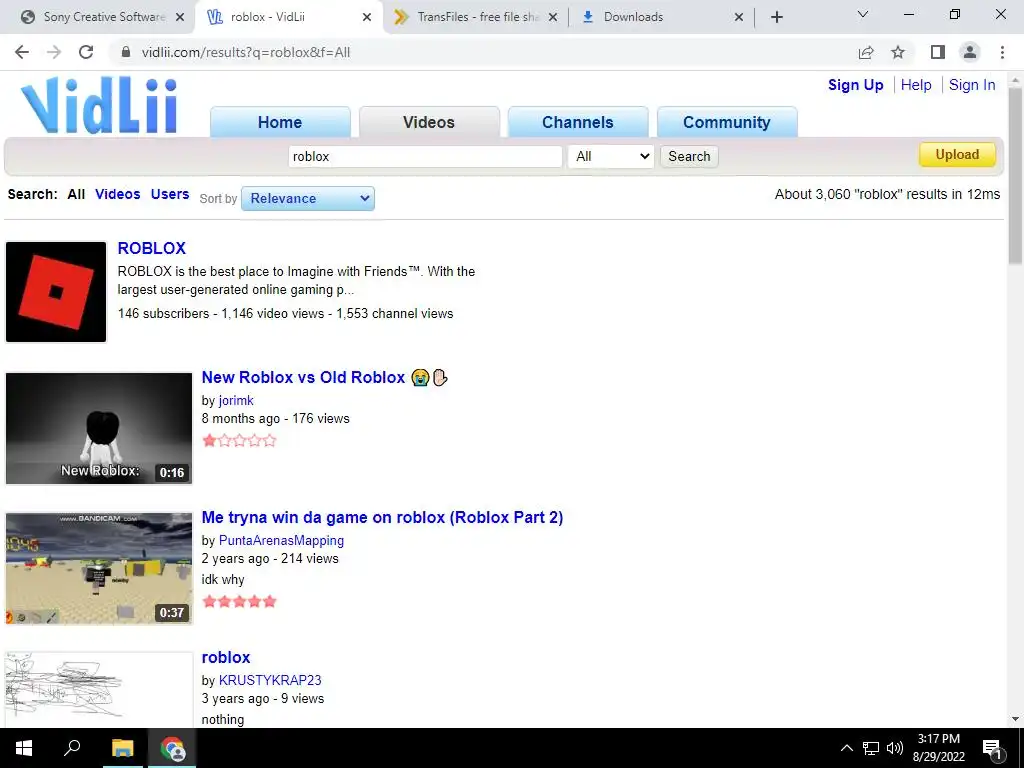Click the share page icon in address bar
1024x768 pixels.
pyautogui.click(x=866, y=52)
